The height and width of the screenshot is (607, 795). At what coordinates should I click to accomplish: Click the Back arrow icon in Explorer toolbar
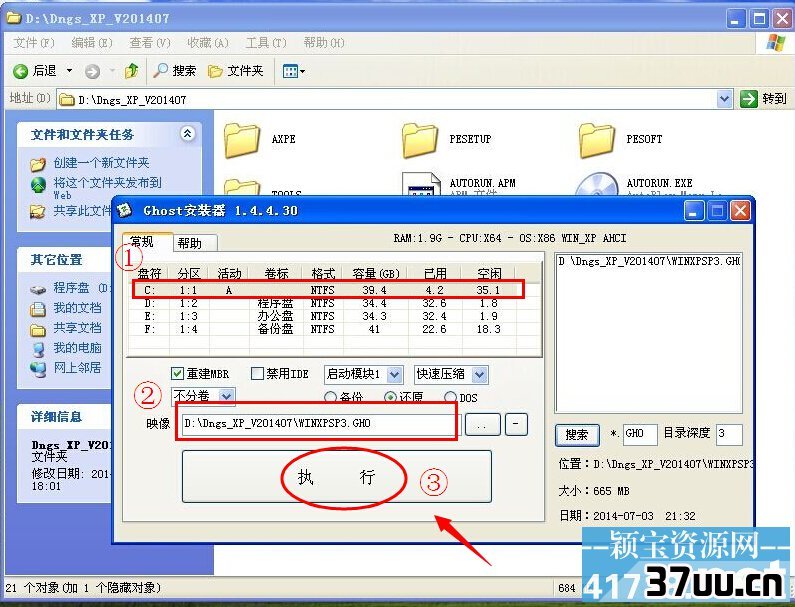pyautogui.click(x=20, y=71)
